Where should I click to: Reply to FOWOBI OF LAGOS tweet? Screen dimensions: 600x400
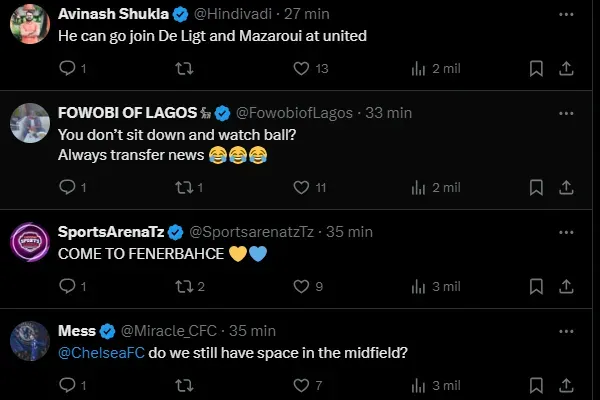click(x=68, y=187)
